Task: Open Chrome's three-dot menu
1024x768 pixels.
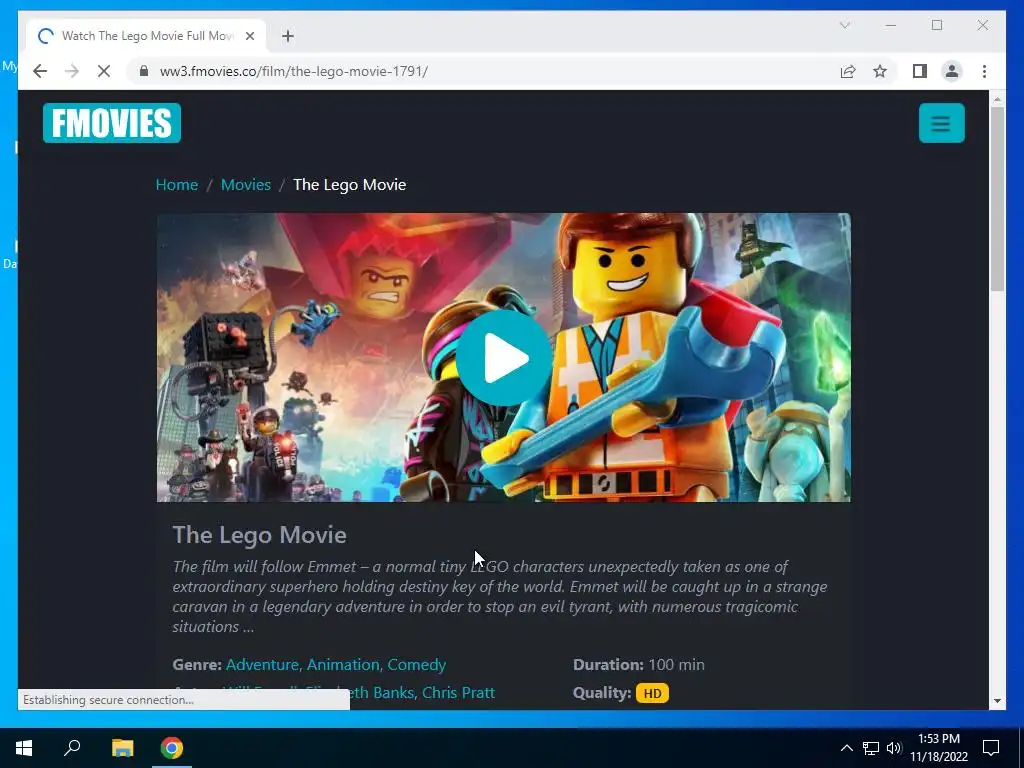Action: coord(984,71)
